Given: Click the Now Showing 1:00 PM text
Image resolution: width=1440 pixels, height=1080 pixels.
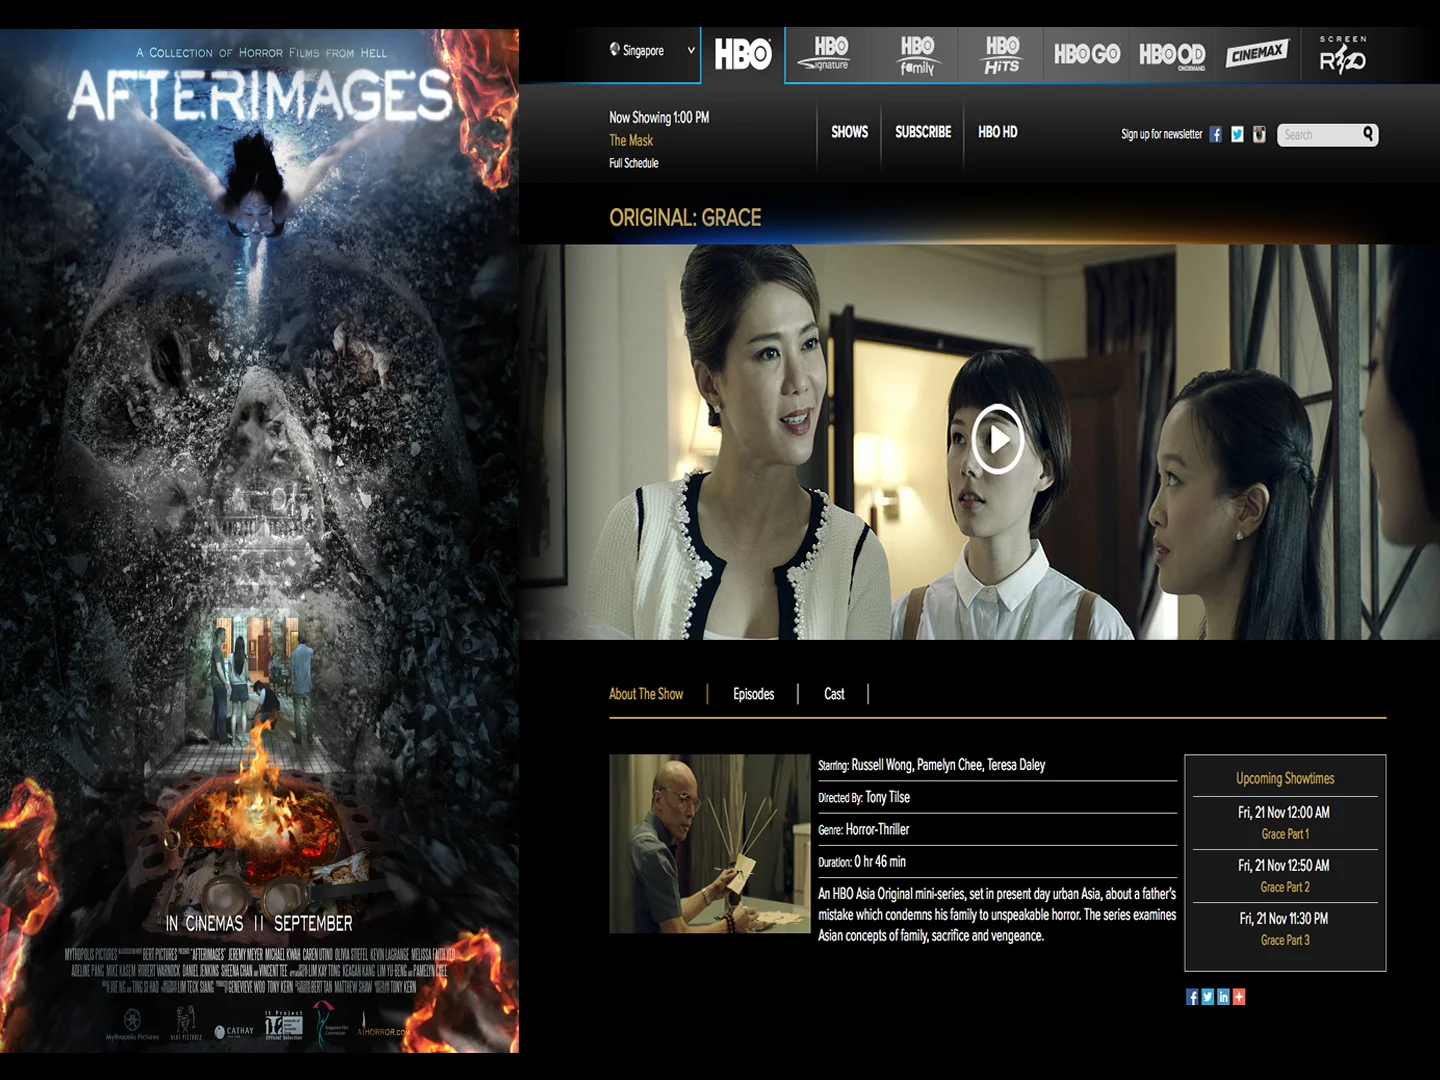Looking at the screenshot, I should click(659, 118).
